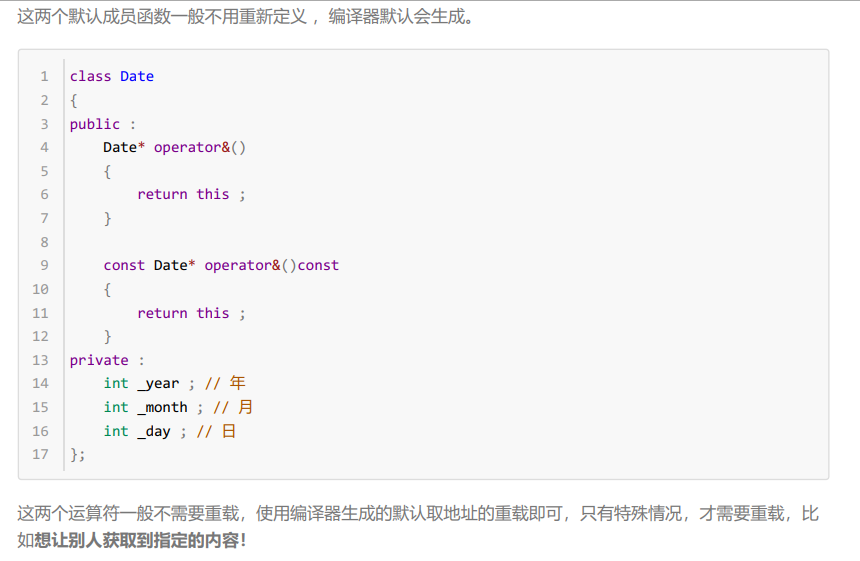Click the "public :" access specifier line
Viewport: 860px width, 561px height.
point(103,124)
